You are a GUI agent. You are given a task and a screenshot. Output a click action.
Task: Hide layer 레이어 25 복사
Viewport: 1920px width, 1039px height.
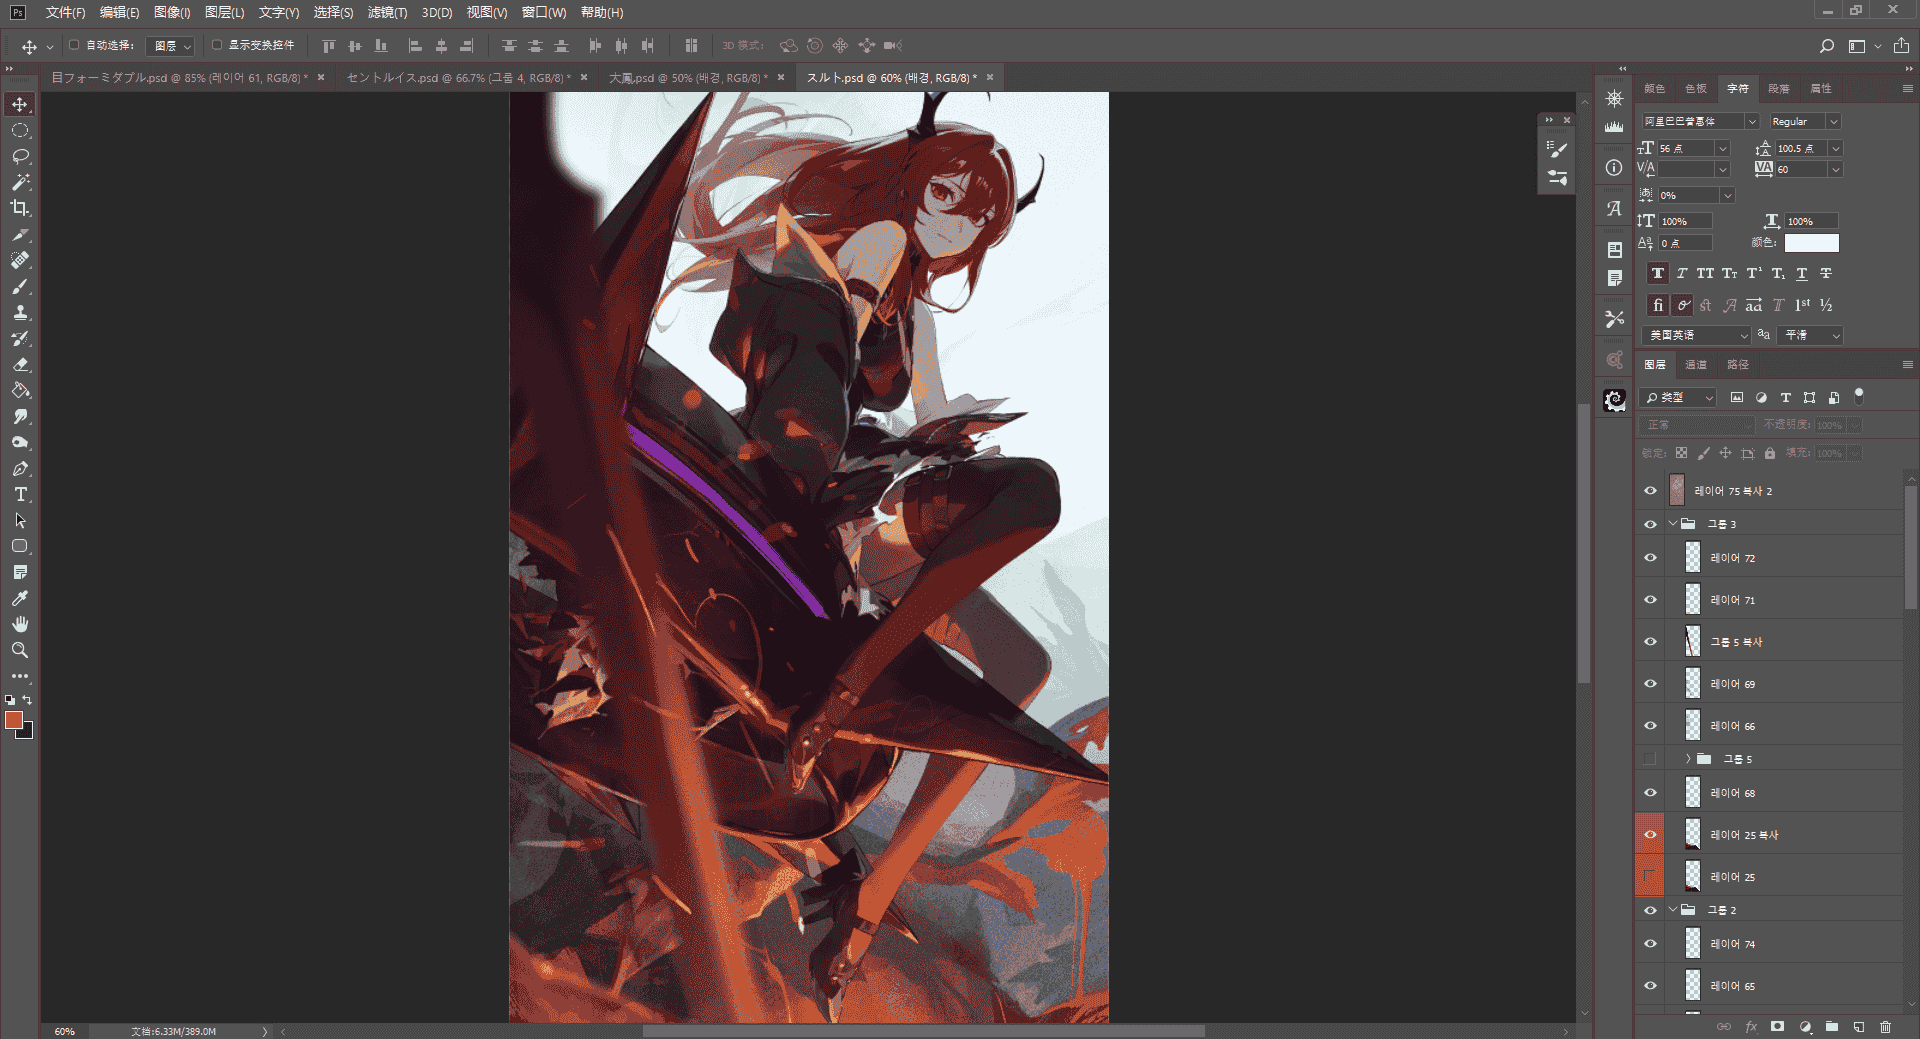[x=1650, y=835]
